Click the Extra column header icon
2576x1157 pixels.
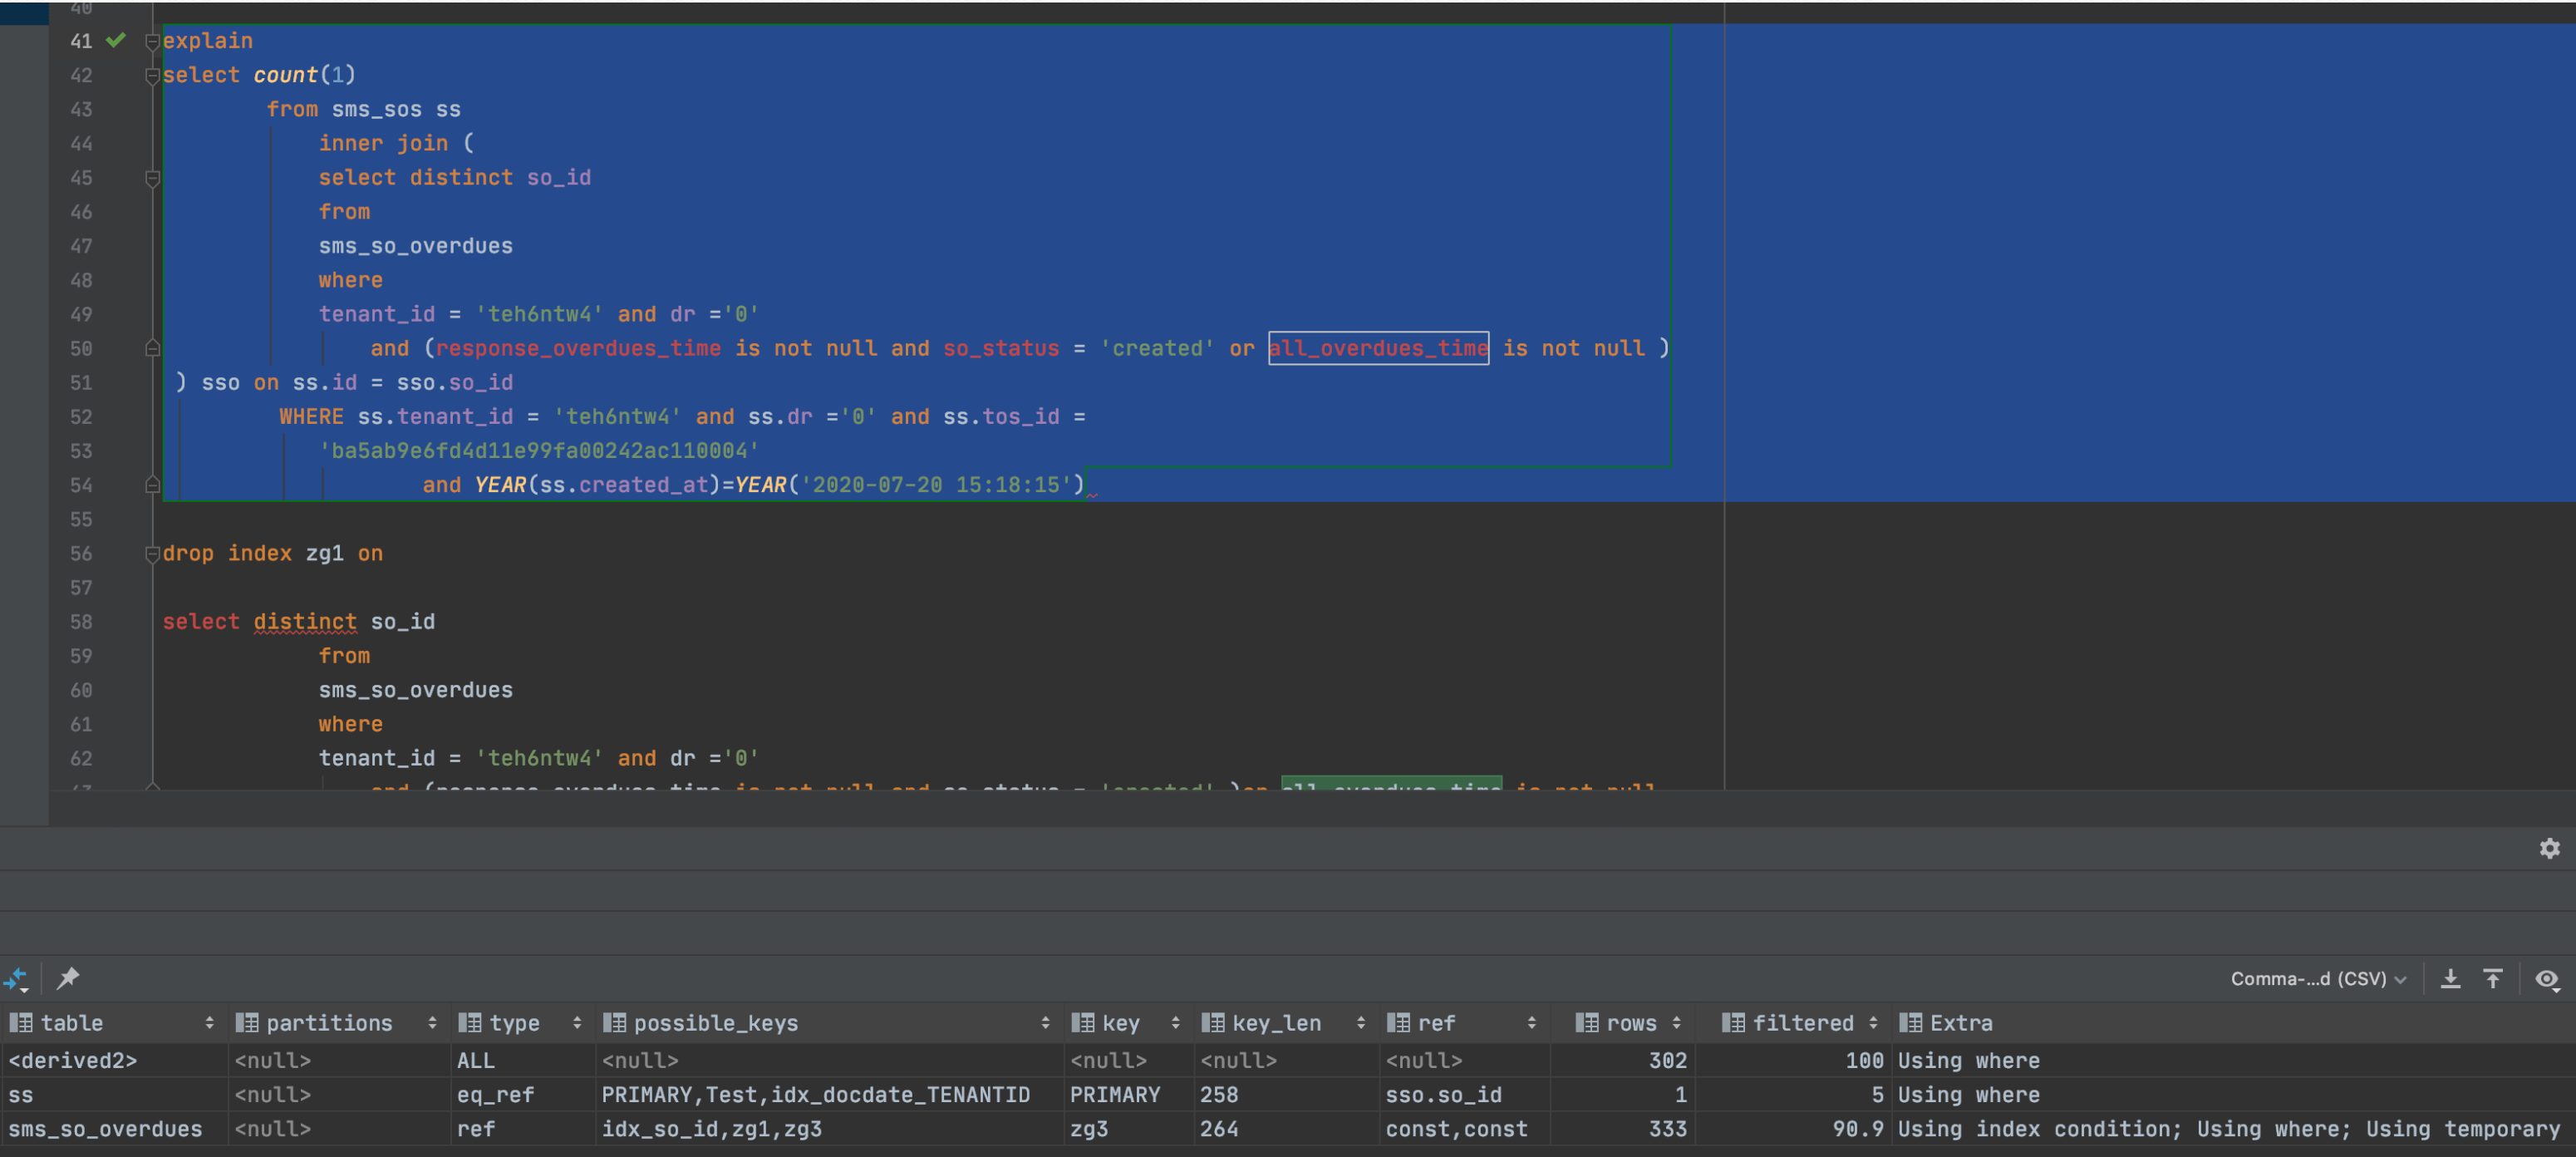[1910, 1023]
